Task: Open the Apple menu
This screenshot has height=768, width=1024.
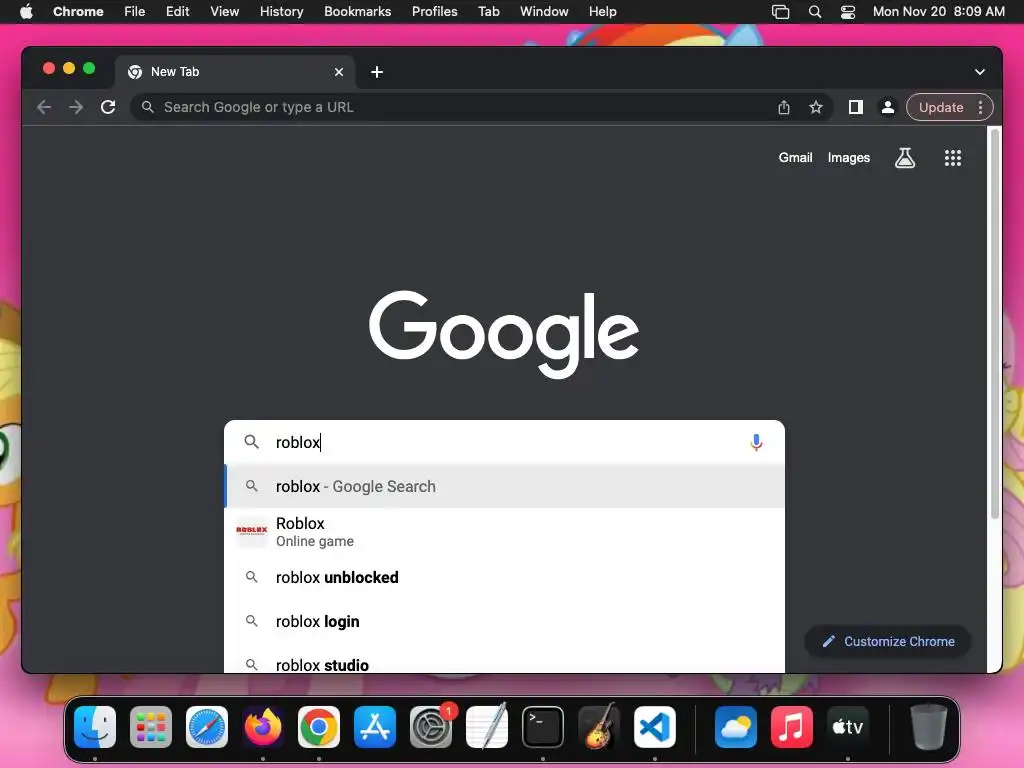Action: tap(26, 11)
